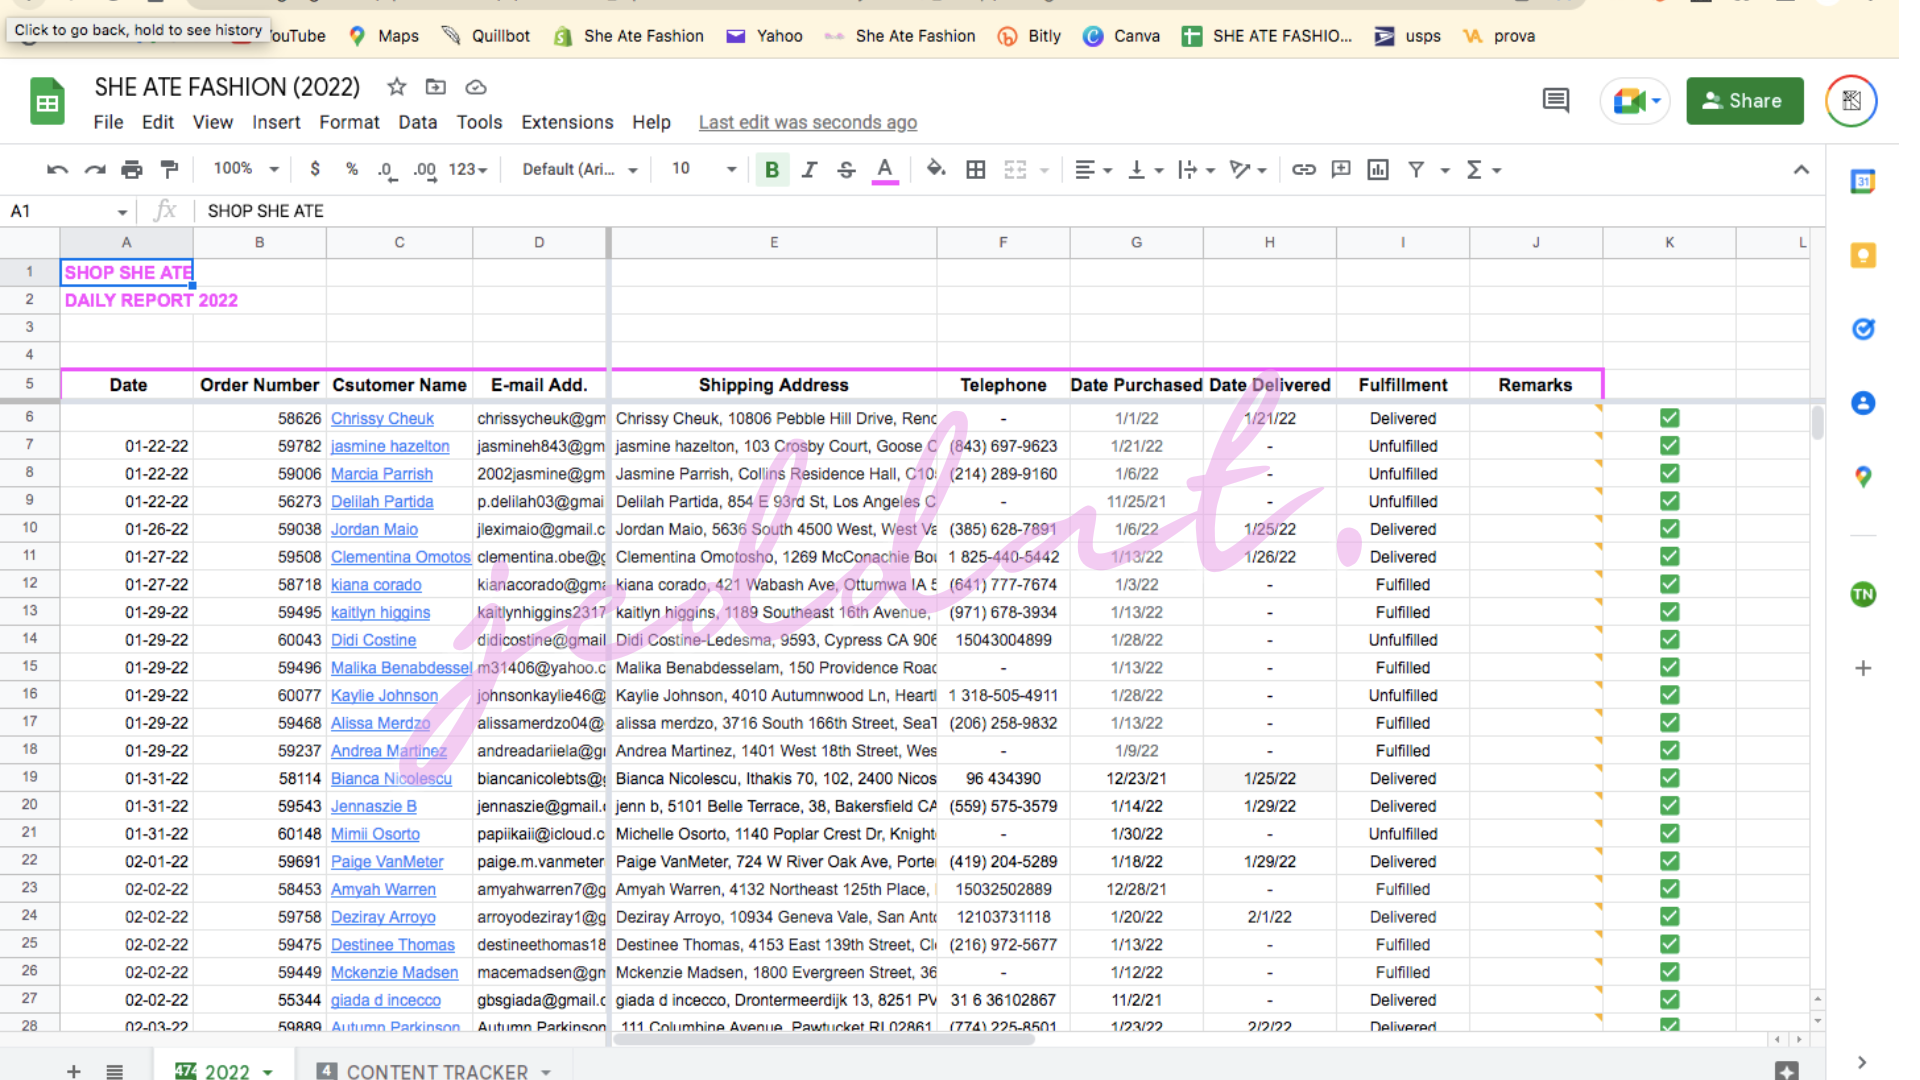
Task: Click the paint format roller icon
Action: pyautogui.click(x=169, y=169)
